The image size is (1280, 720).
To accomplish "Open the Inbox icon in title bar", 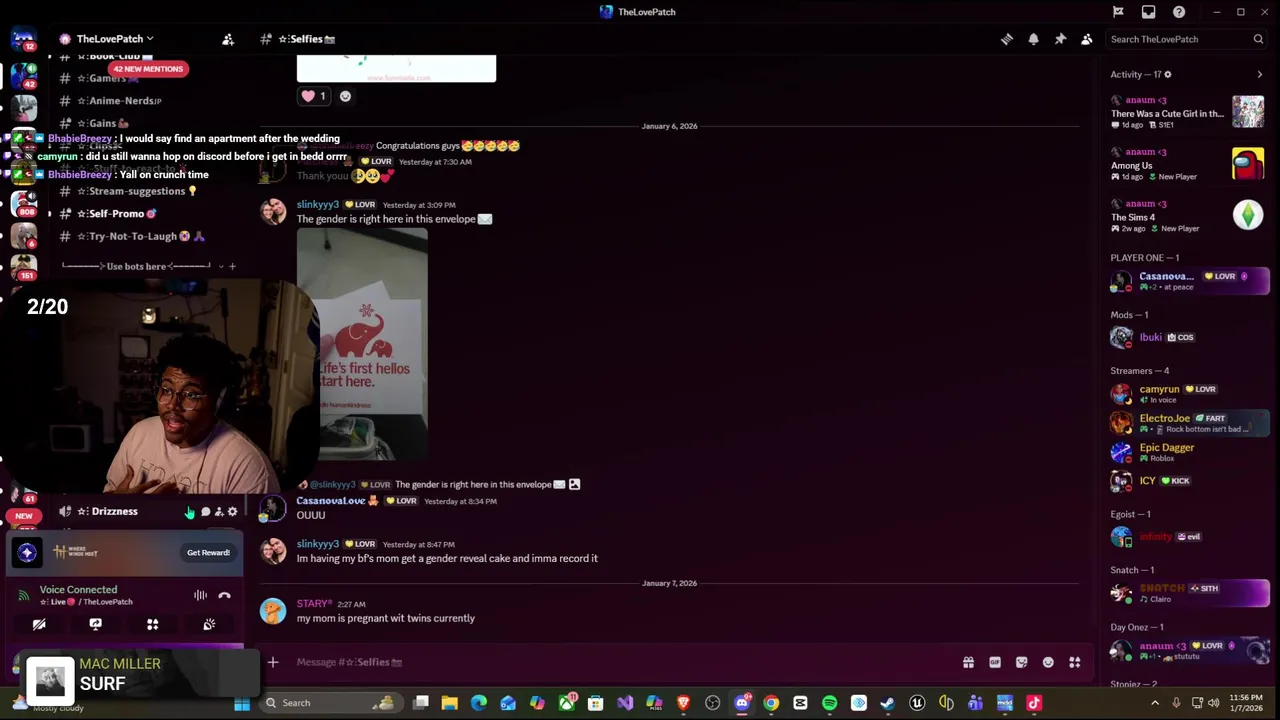I will click(x=1148, y=12).
